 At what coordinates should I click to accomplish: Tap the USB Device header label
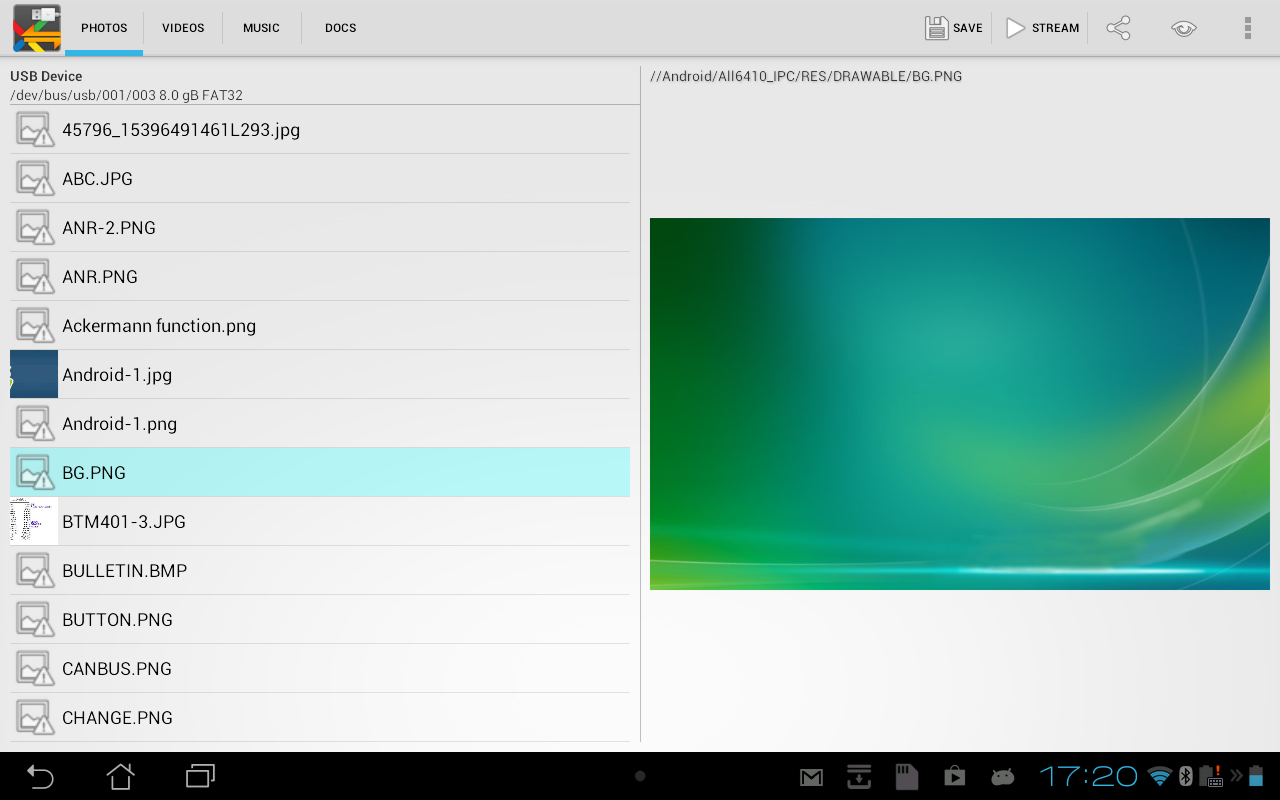coord(46,76)
